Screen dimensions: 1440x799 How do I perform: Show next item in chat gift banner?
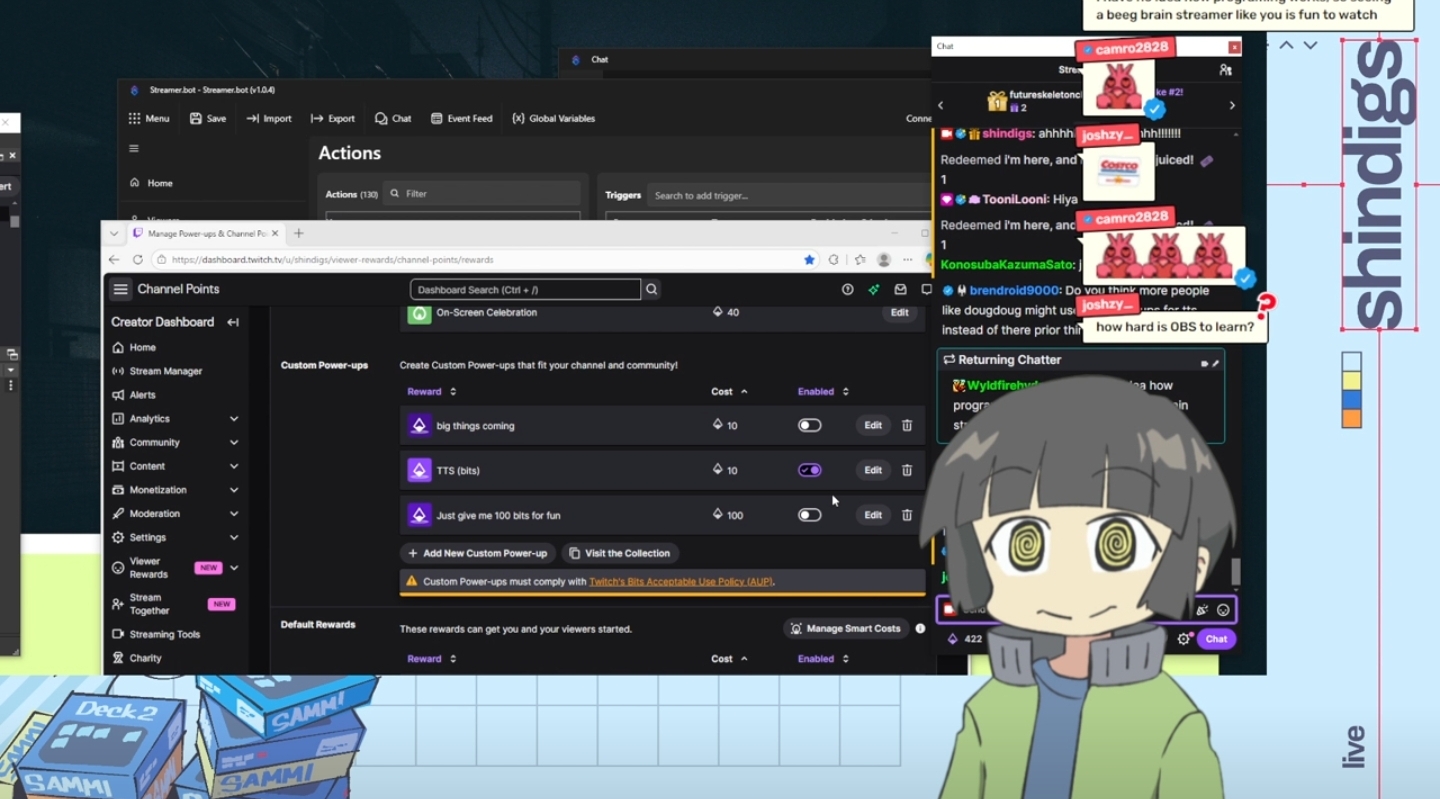click(1232, 105)
